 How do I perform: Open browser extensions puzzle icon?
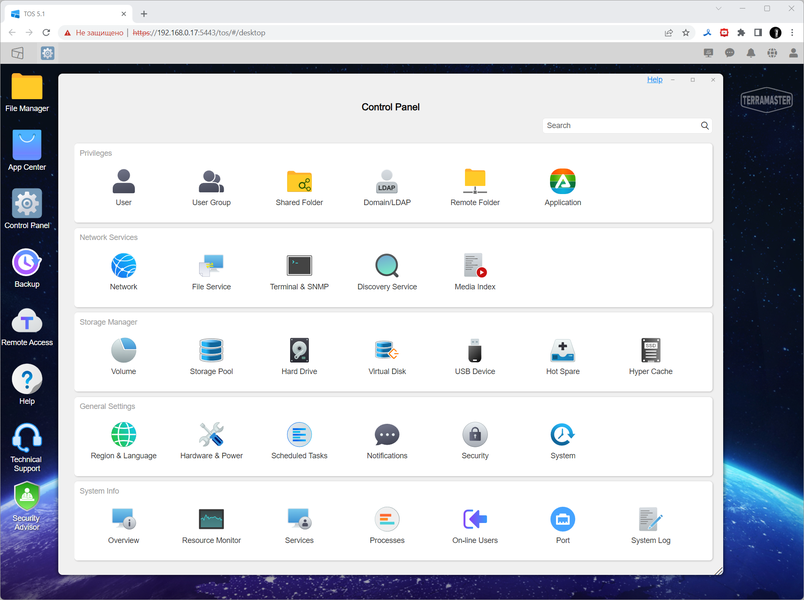point(741,33)
